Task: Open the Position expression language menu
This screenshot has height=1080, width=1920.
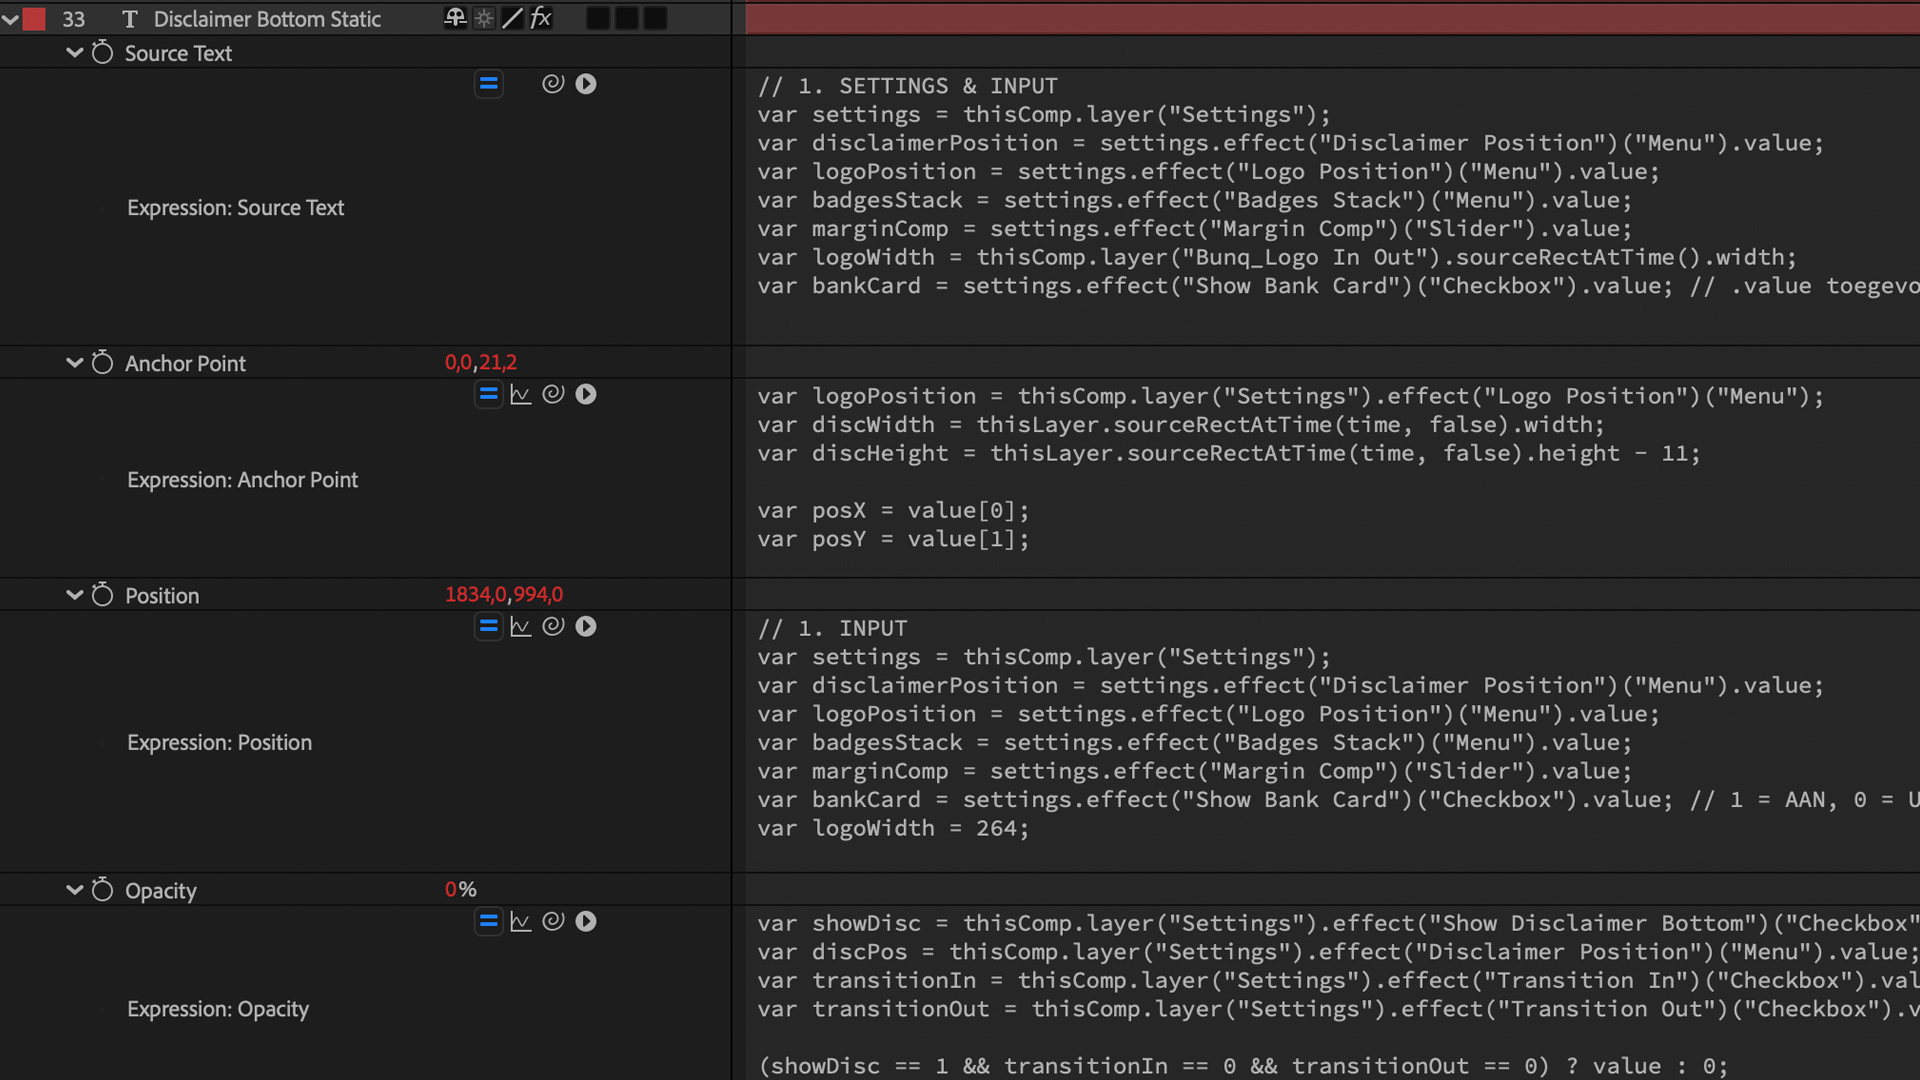Action: 586,626
